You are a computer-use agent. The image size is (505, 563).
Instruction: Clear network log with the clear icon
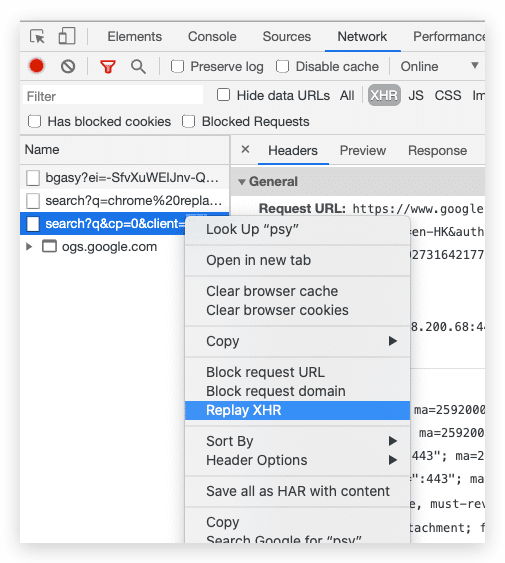coord(68,66)
